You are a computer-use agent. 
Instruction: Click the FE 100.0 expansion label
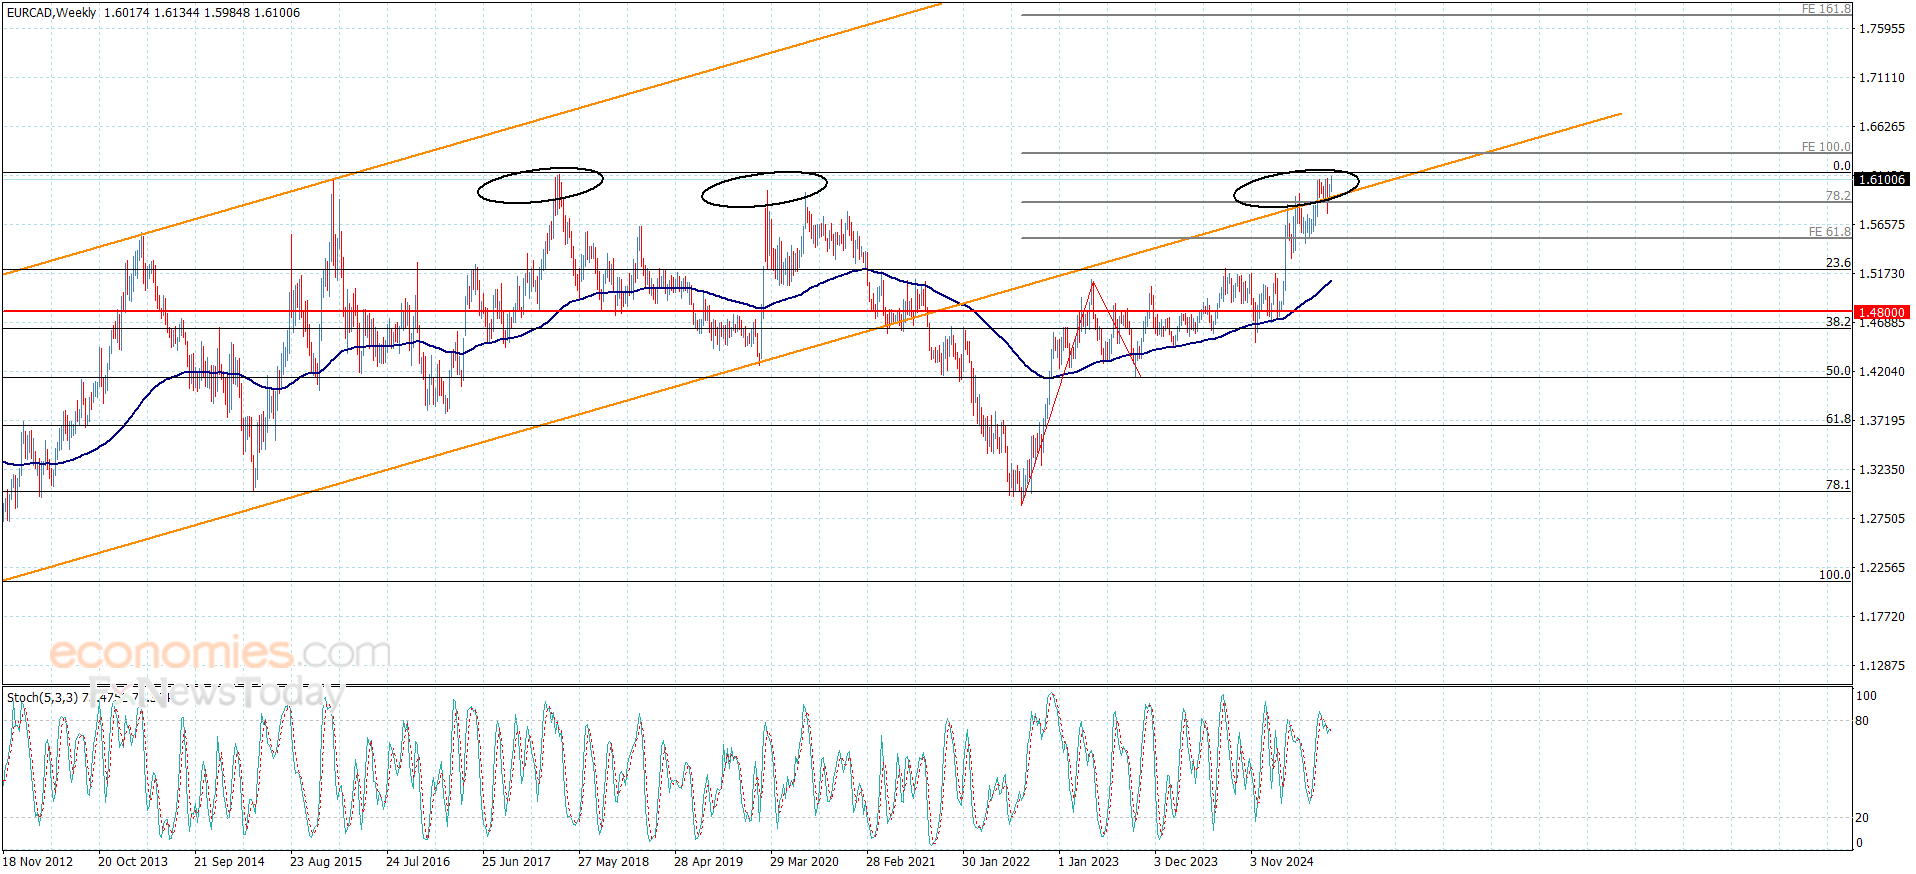pos(1826,147)
